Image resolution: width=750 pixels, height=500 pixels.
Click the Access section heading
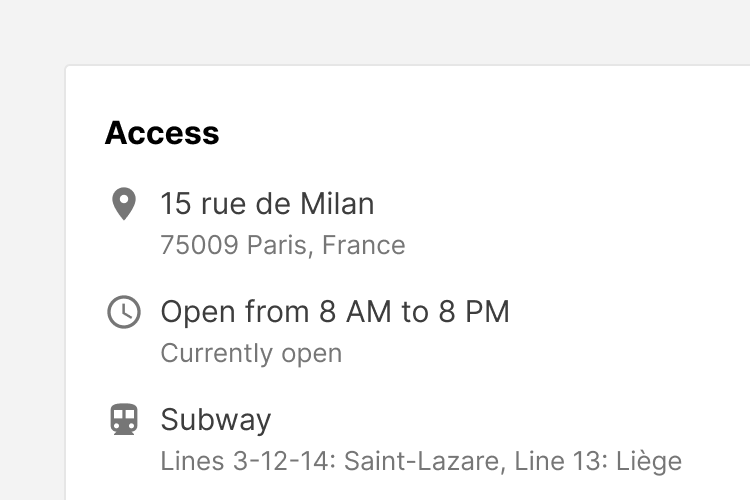[162, 133]
